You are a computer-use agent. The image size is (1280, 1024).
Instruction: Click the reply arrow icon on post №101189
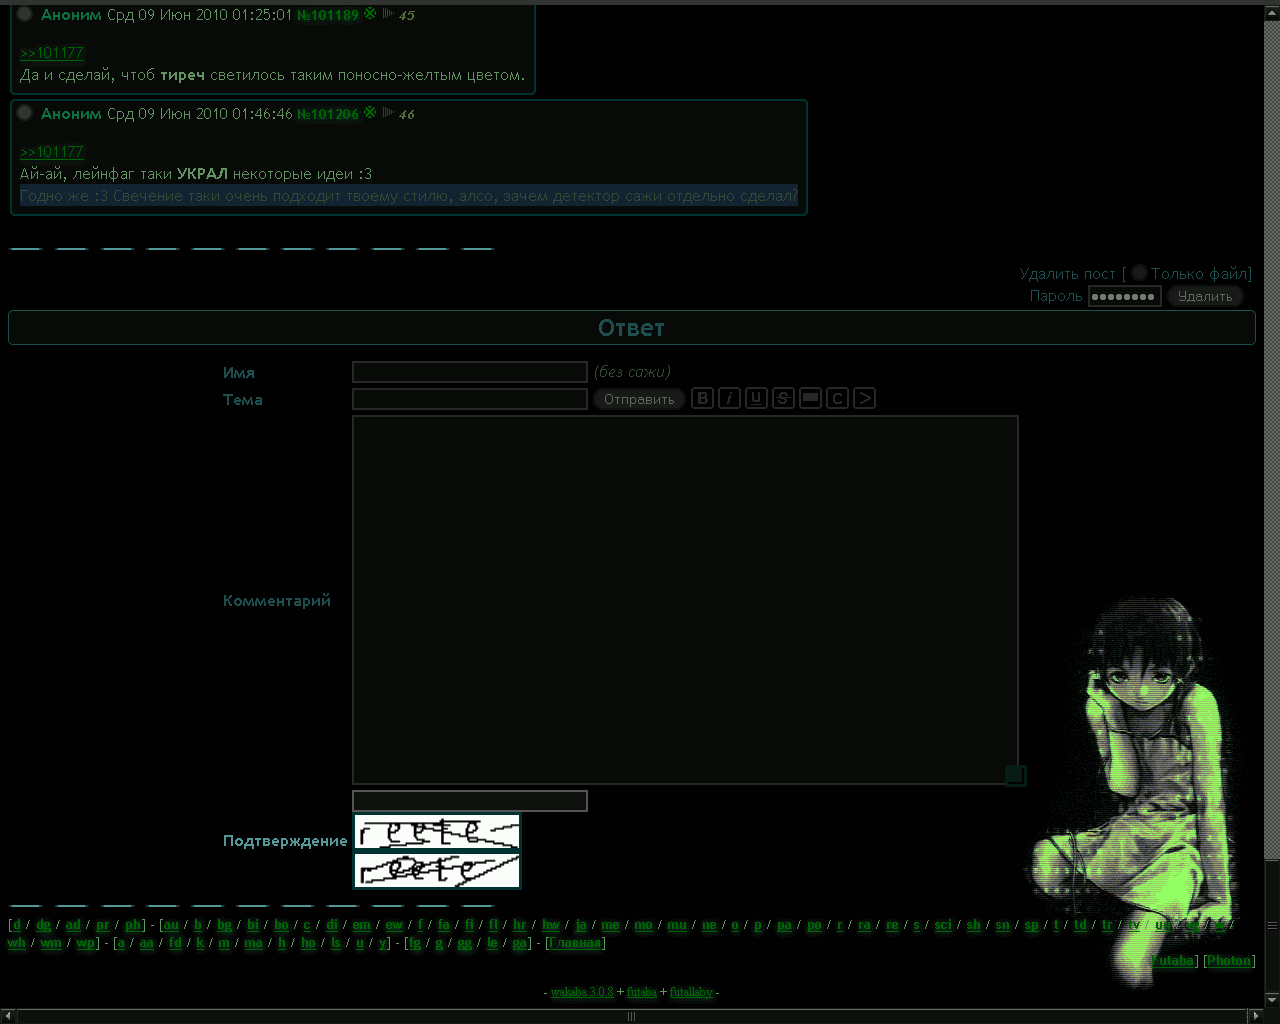pyautogui.click(x=387, y=13)
